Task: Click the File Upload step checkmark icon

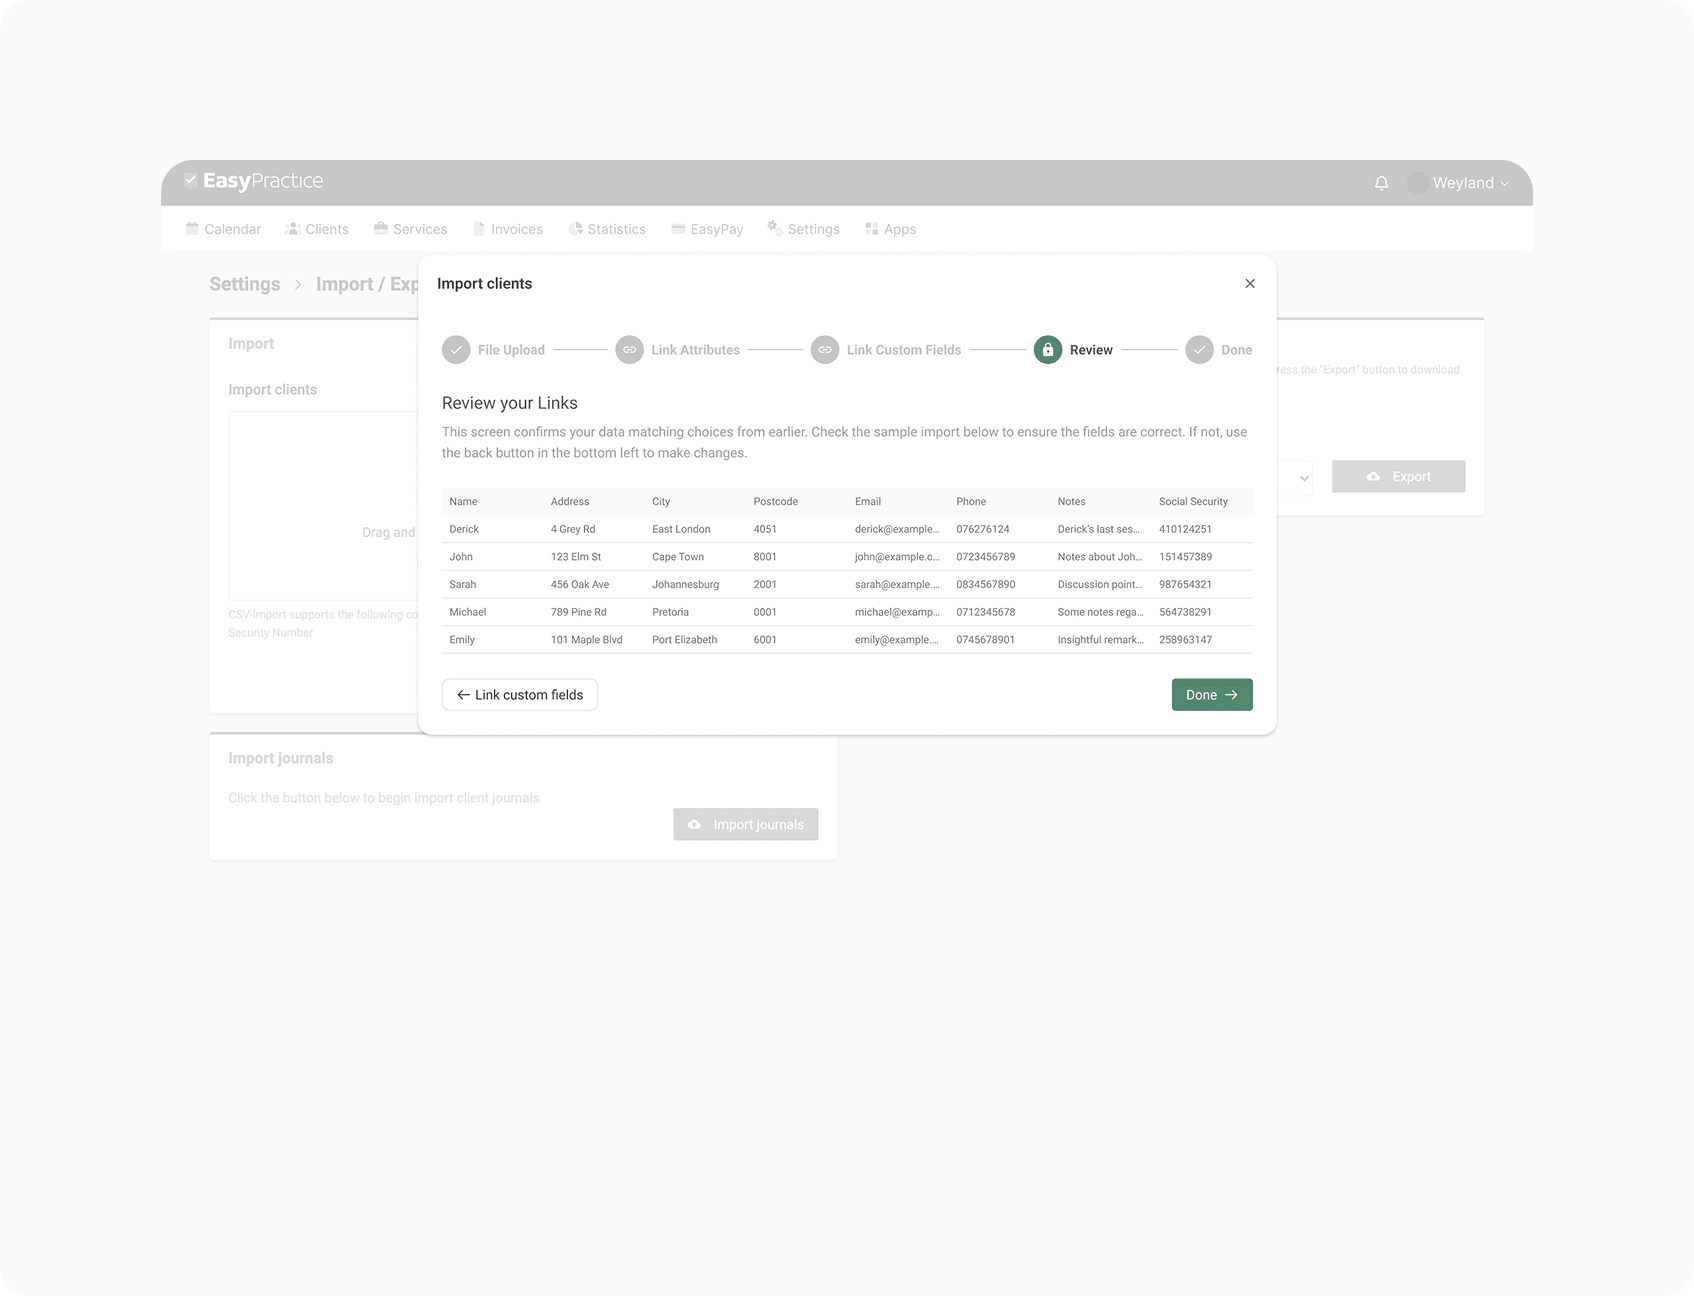Action: (456, 350)
